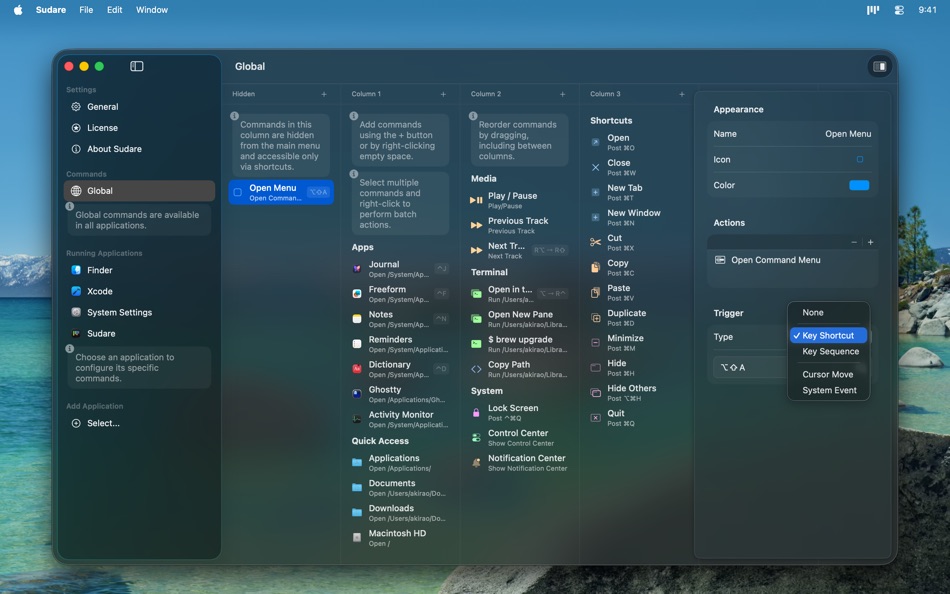Screen dimensions: 950x594
Task: Select Xcode under Running Applications
Action: click(139, 292)
